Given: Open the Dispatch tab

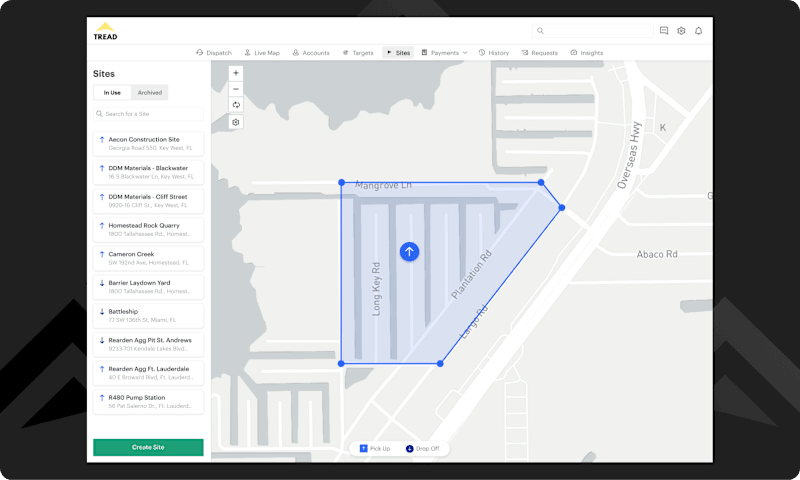Looking at the screenshot, I should [x=214, y=53].
